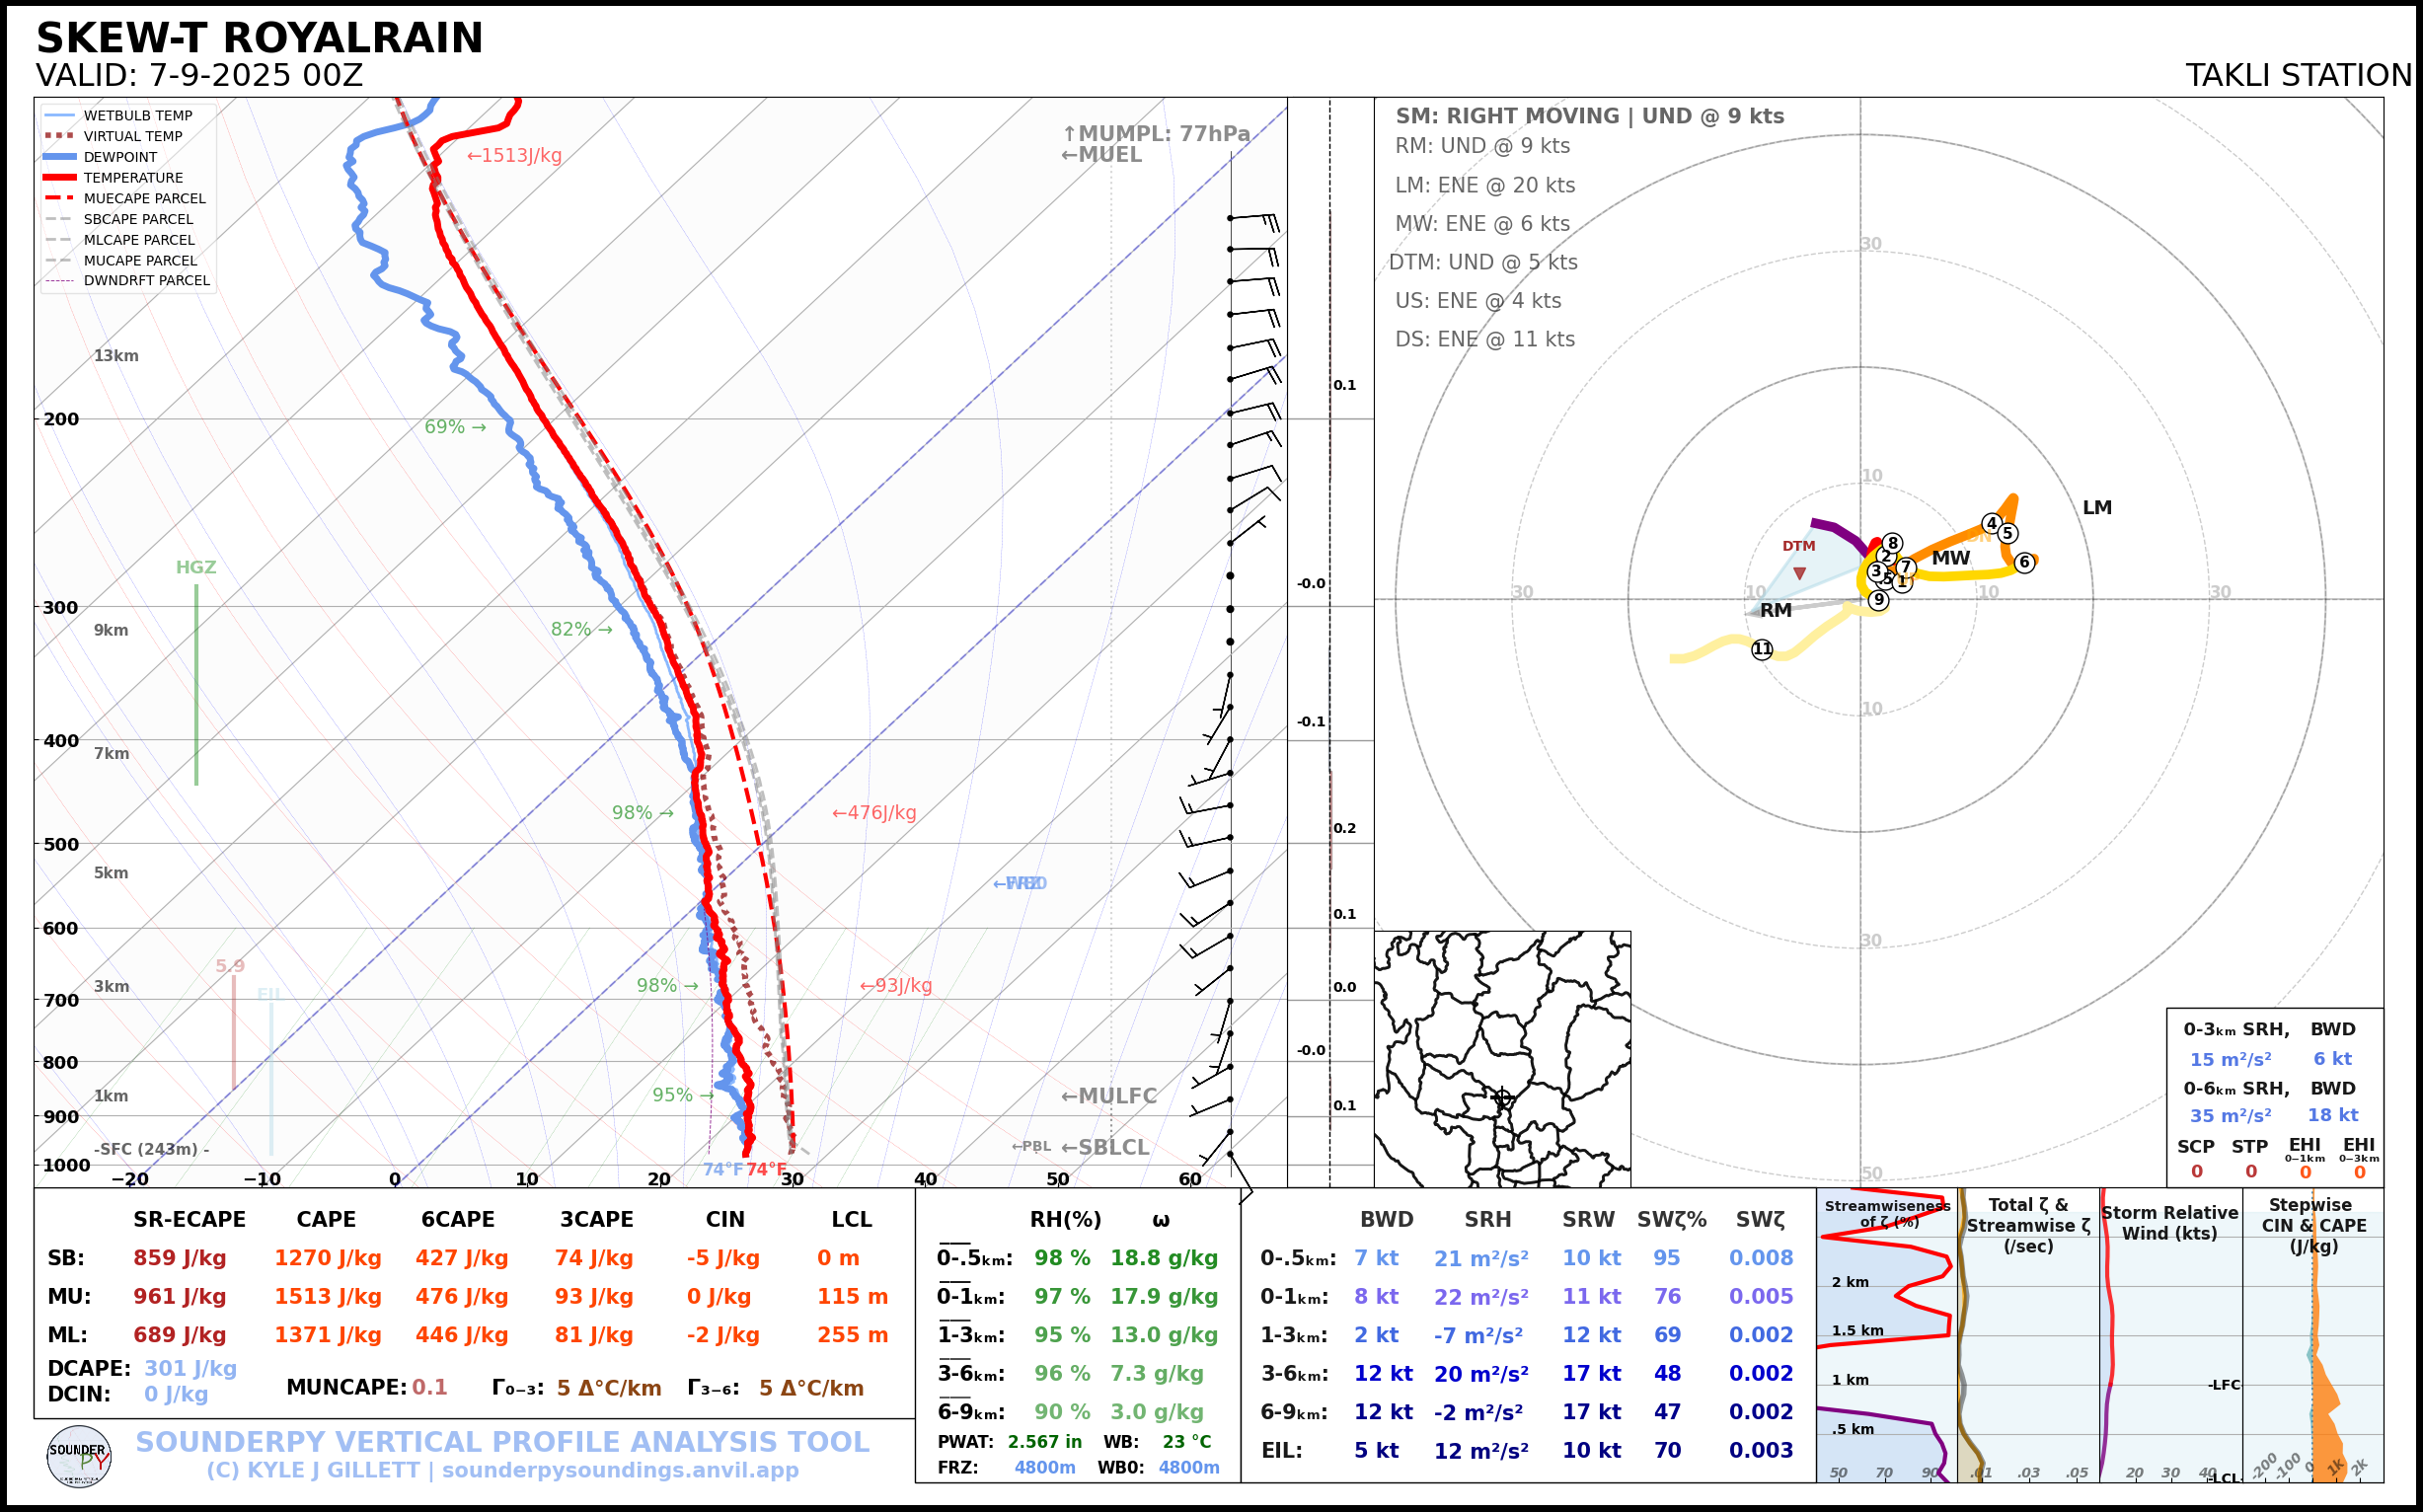This screenshot has width=2423, height=1512.
Task: Click the PWAT 2.567 in value
Action: [x=1044, y=1441]
